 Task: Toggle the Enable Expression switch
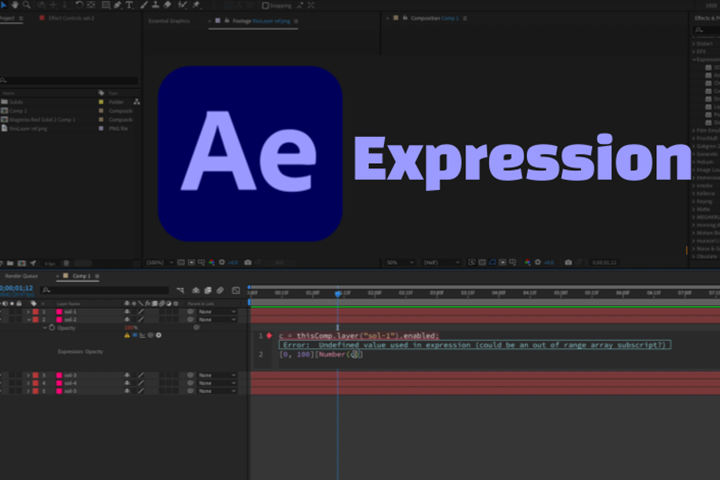coord(135,335)
